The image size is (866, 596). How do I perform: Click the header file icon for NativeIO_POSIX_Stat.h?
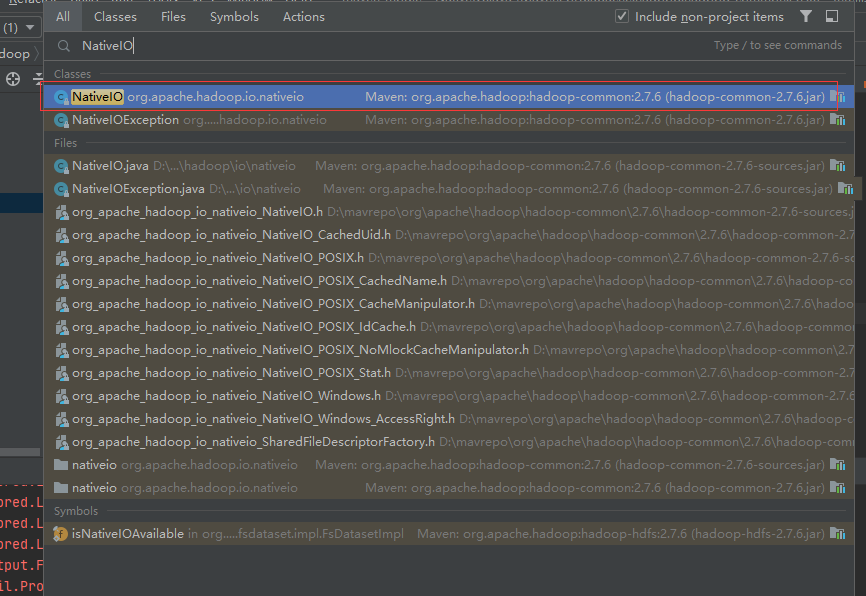(58, 373)
